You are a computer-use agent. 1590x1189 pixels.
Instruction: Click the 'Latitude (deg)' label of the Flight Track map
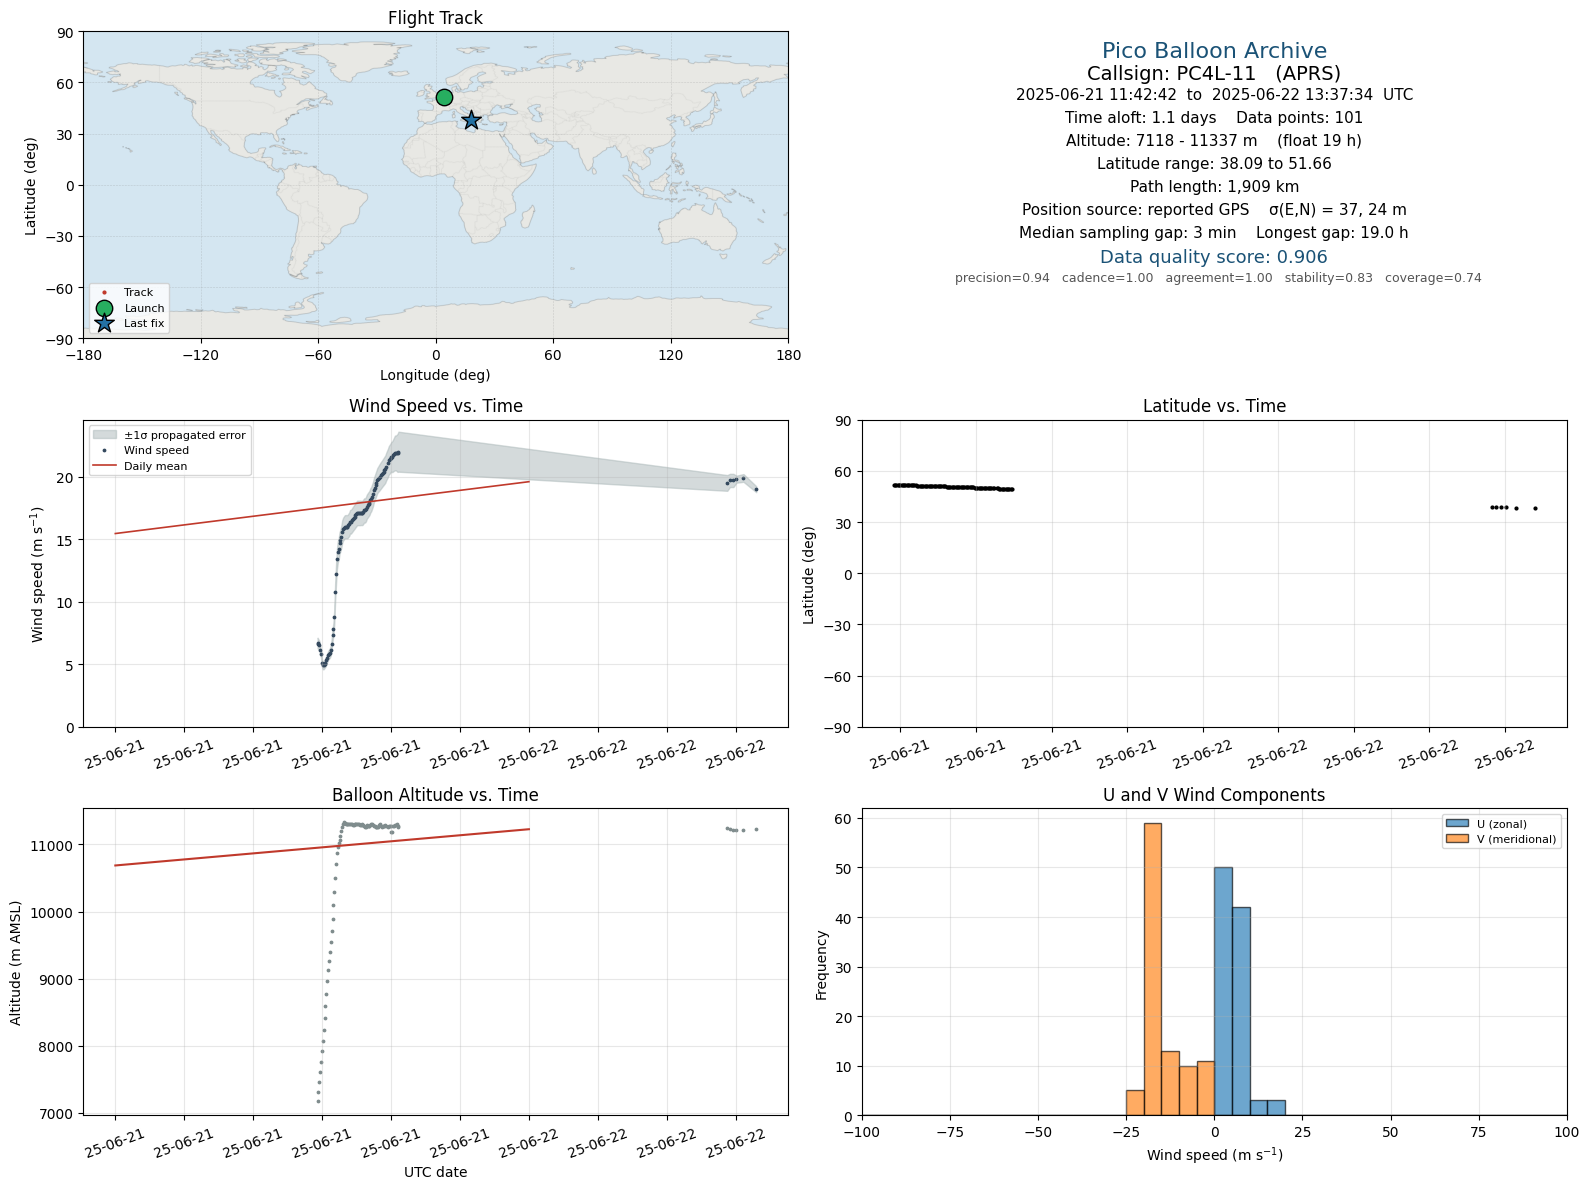click(x=31, y=186)
